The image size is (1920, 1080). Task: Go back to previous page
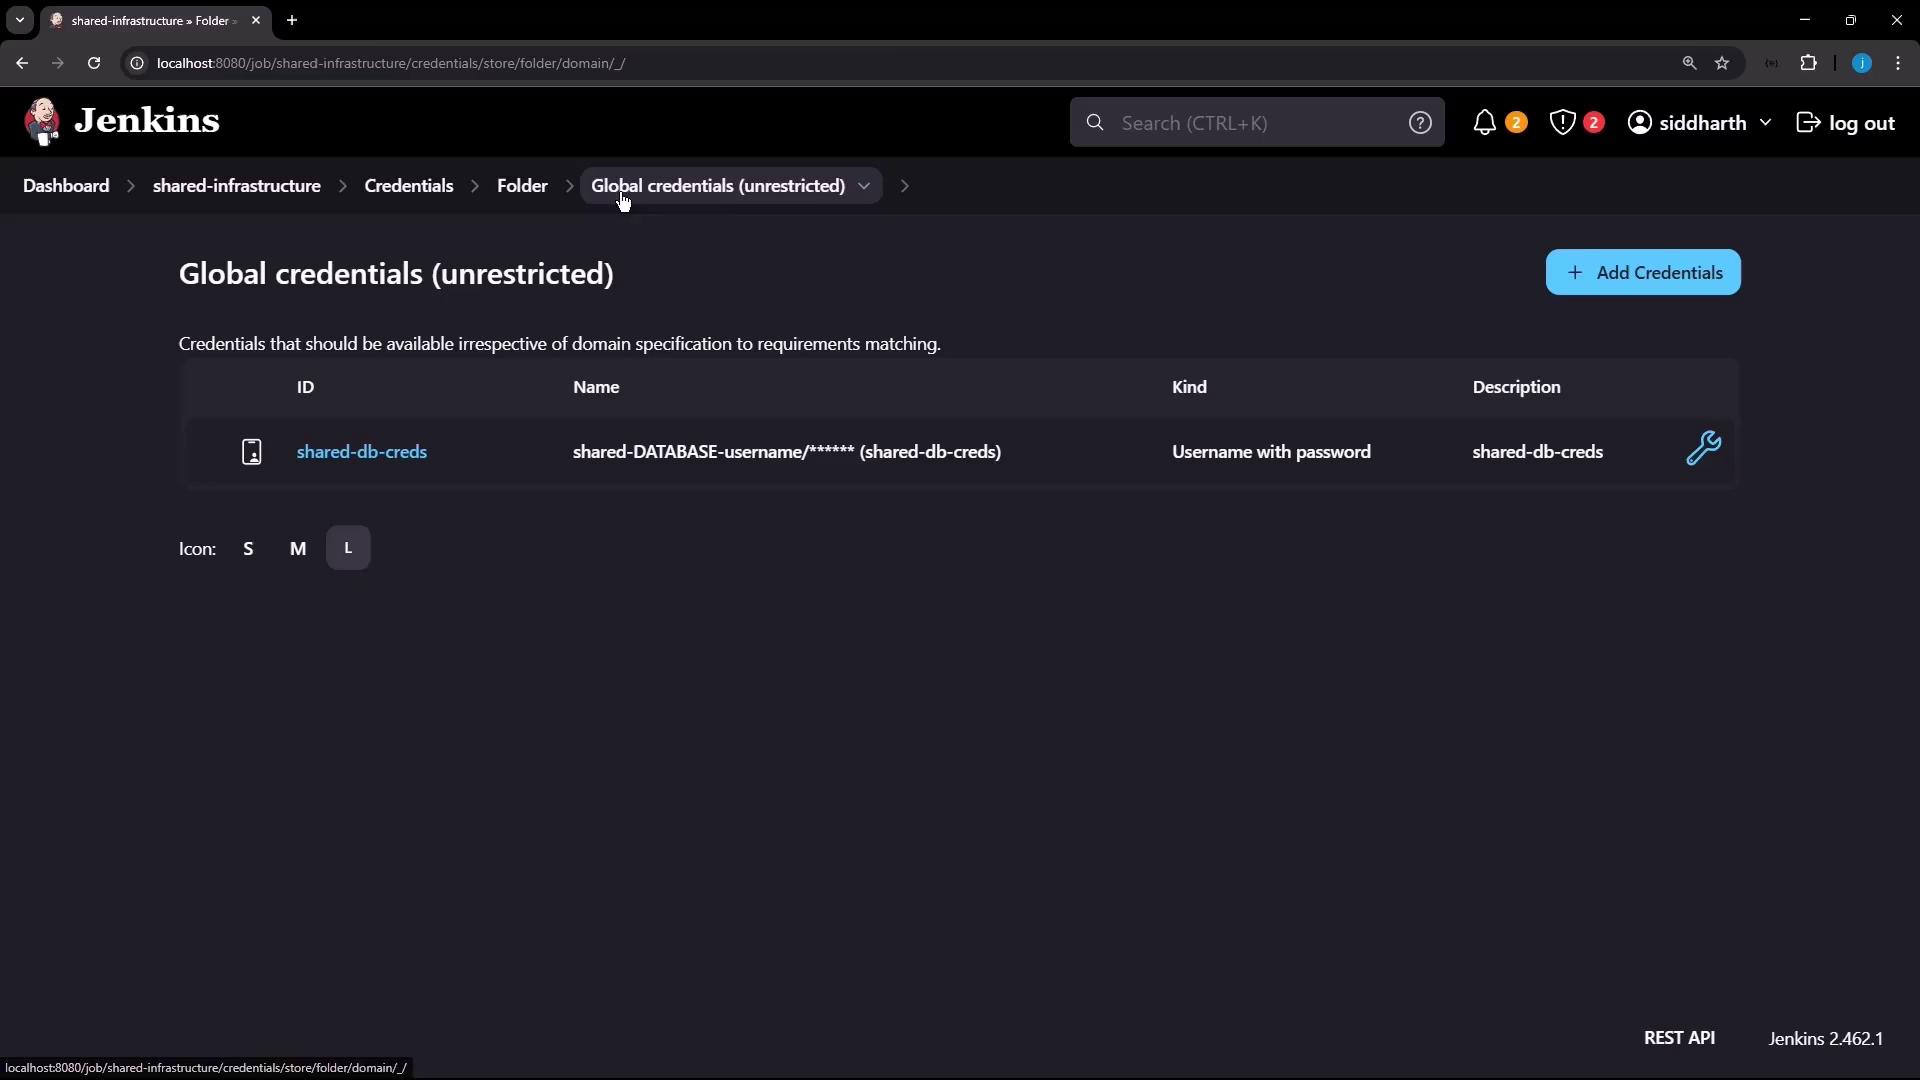pos(22,63)
